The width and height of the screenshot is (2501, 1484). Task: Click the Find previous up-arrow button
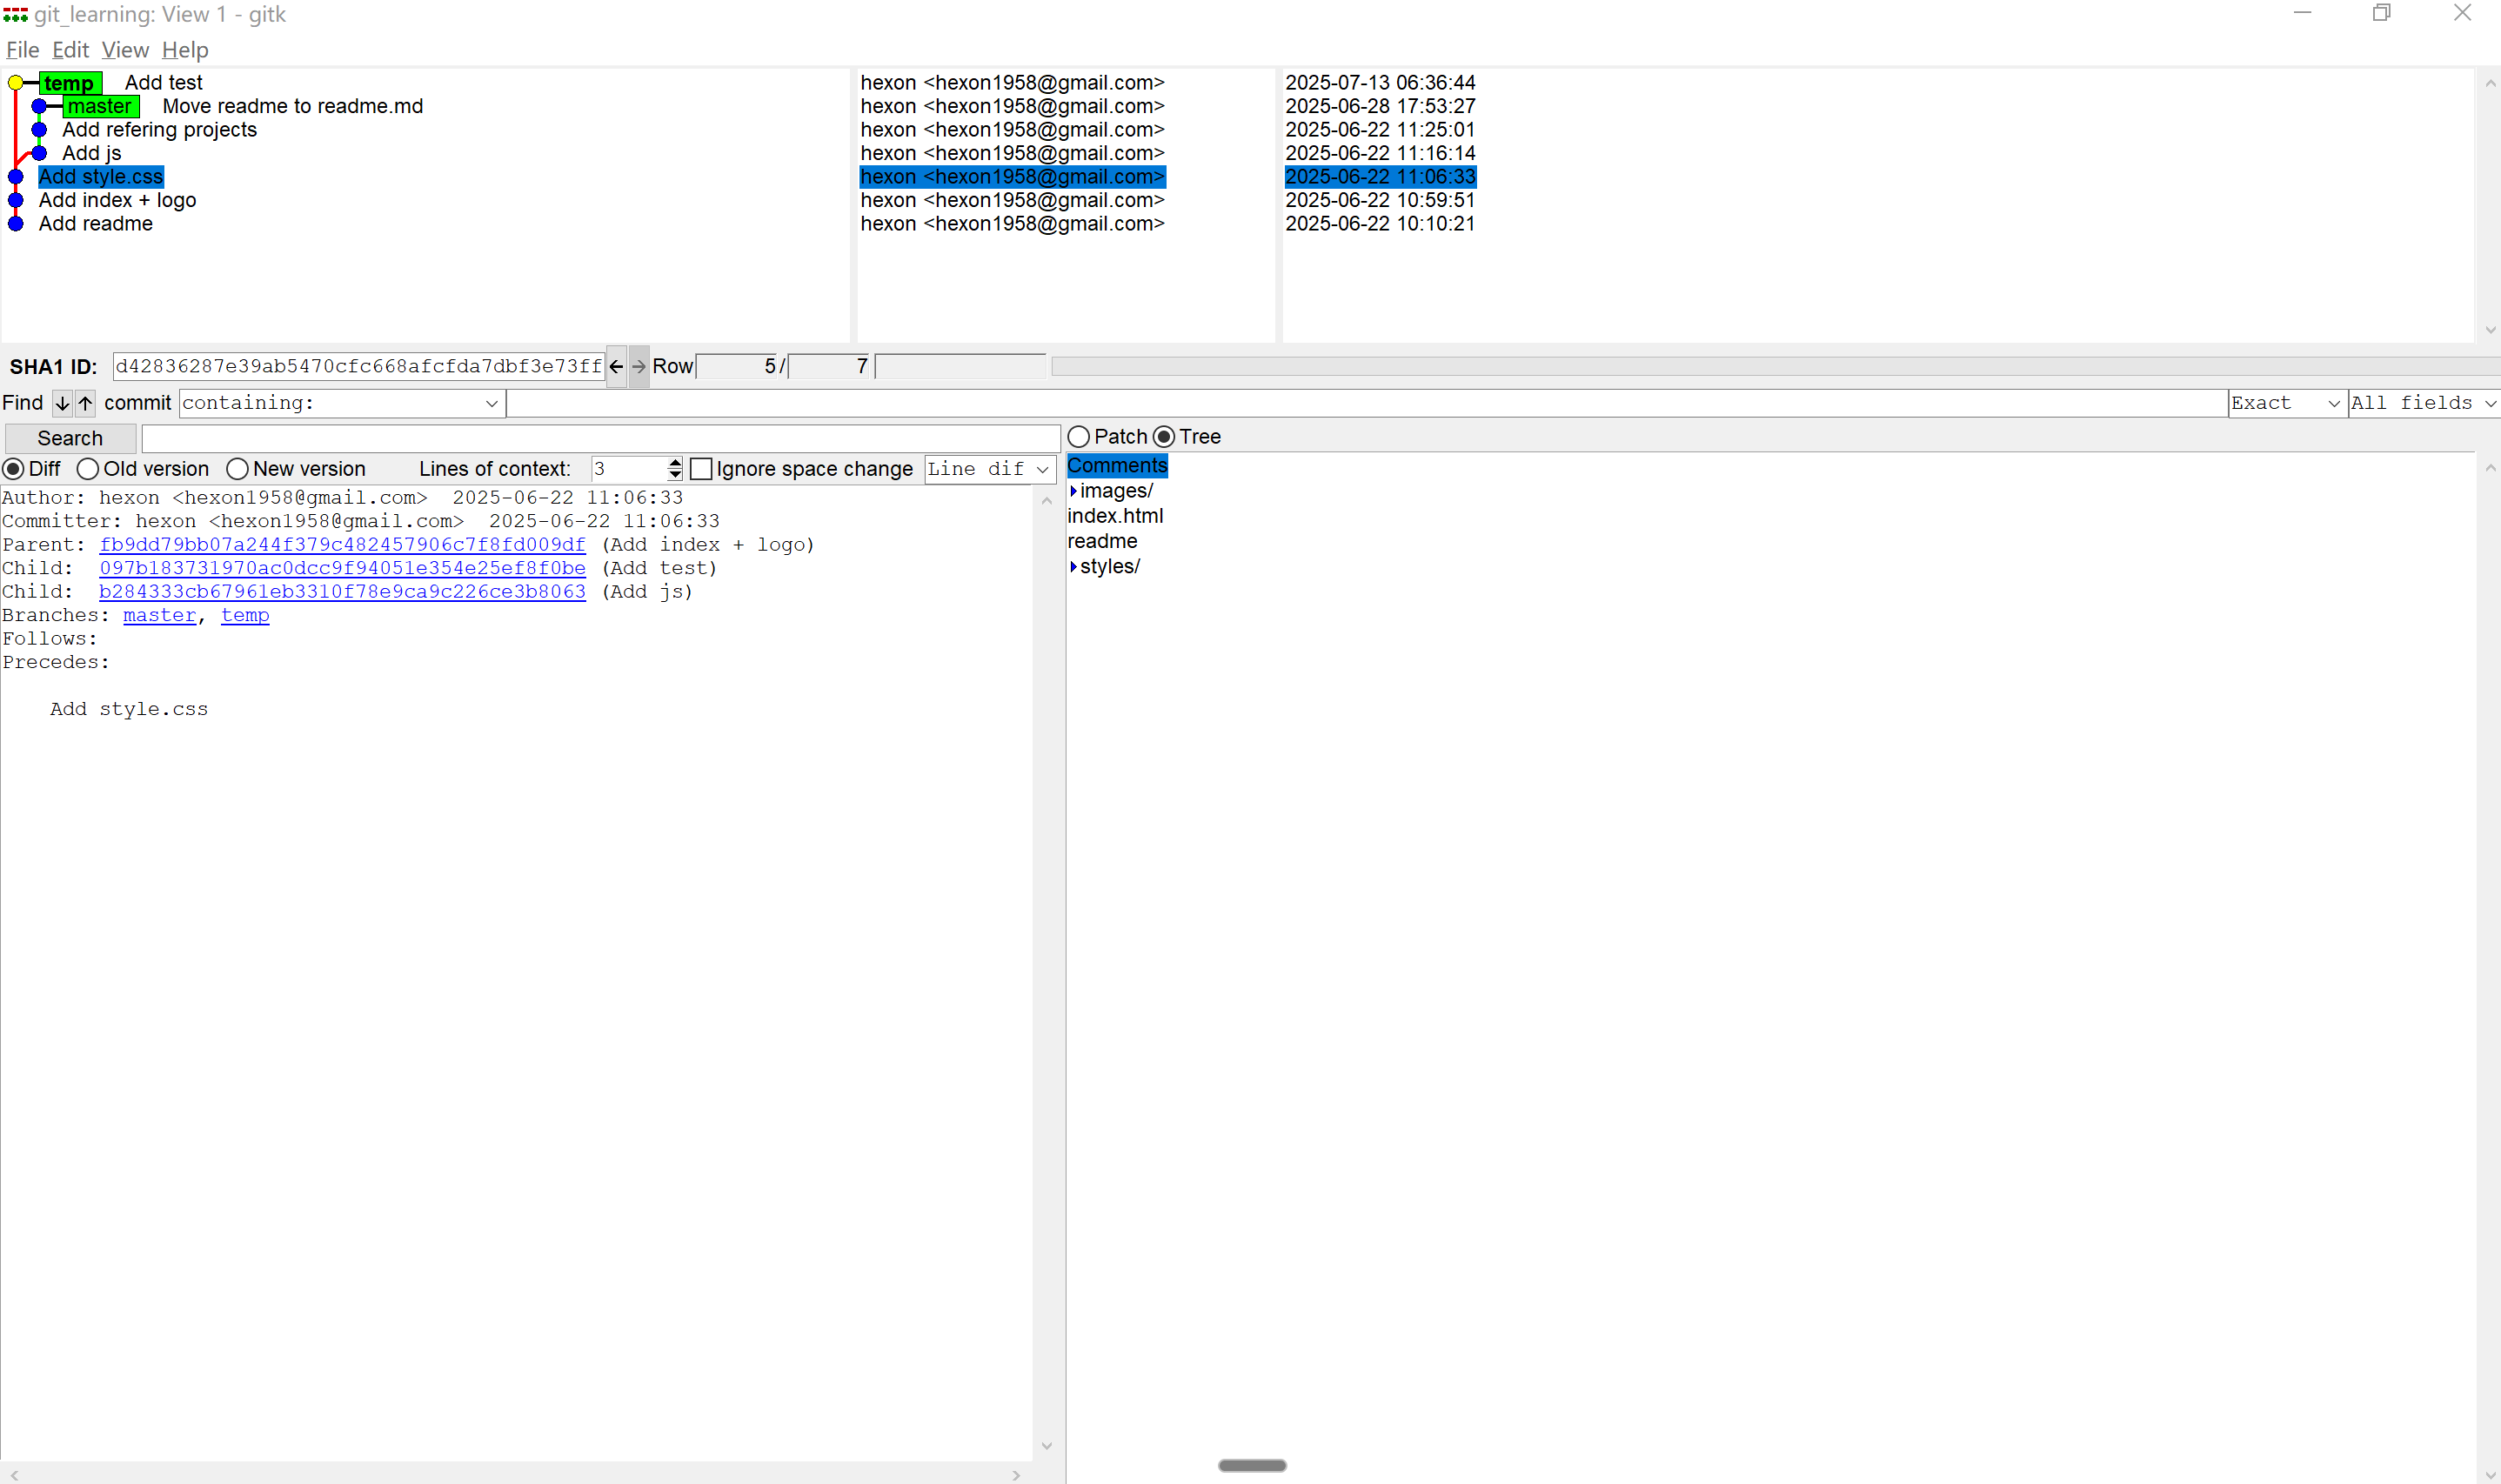coord(85,403)
